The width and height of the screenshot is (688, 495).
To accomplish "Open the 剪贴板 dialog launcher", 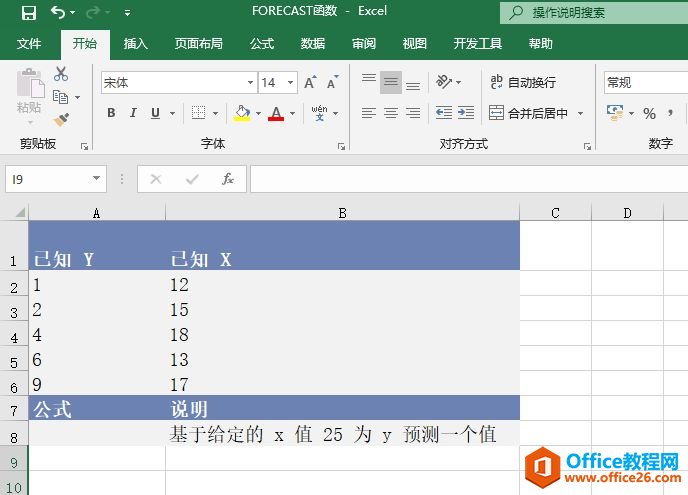I will tap(84, 147).
